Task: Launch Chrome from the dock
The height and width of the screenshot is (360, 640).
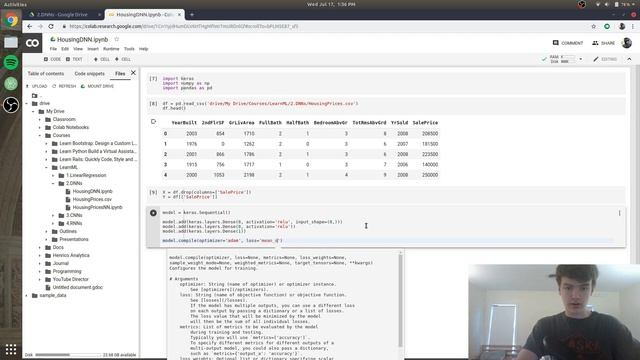Action: point(11,19)
